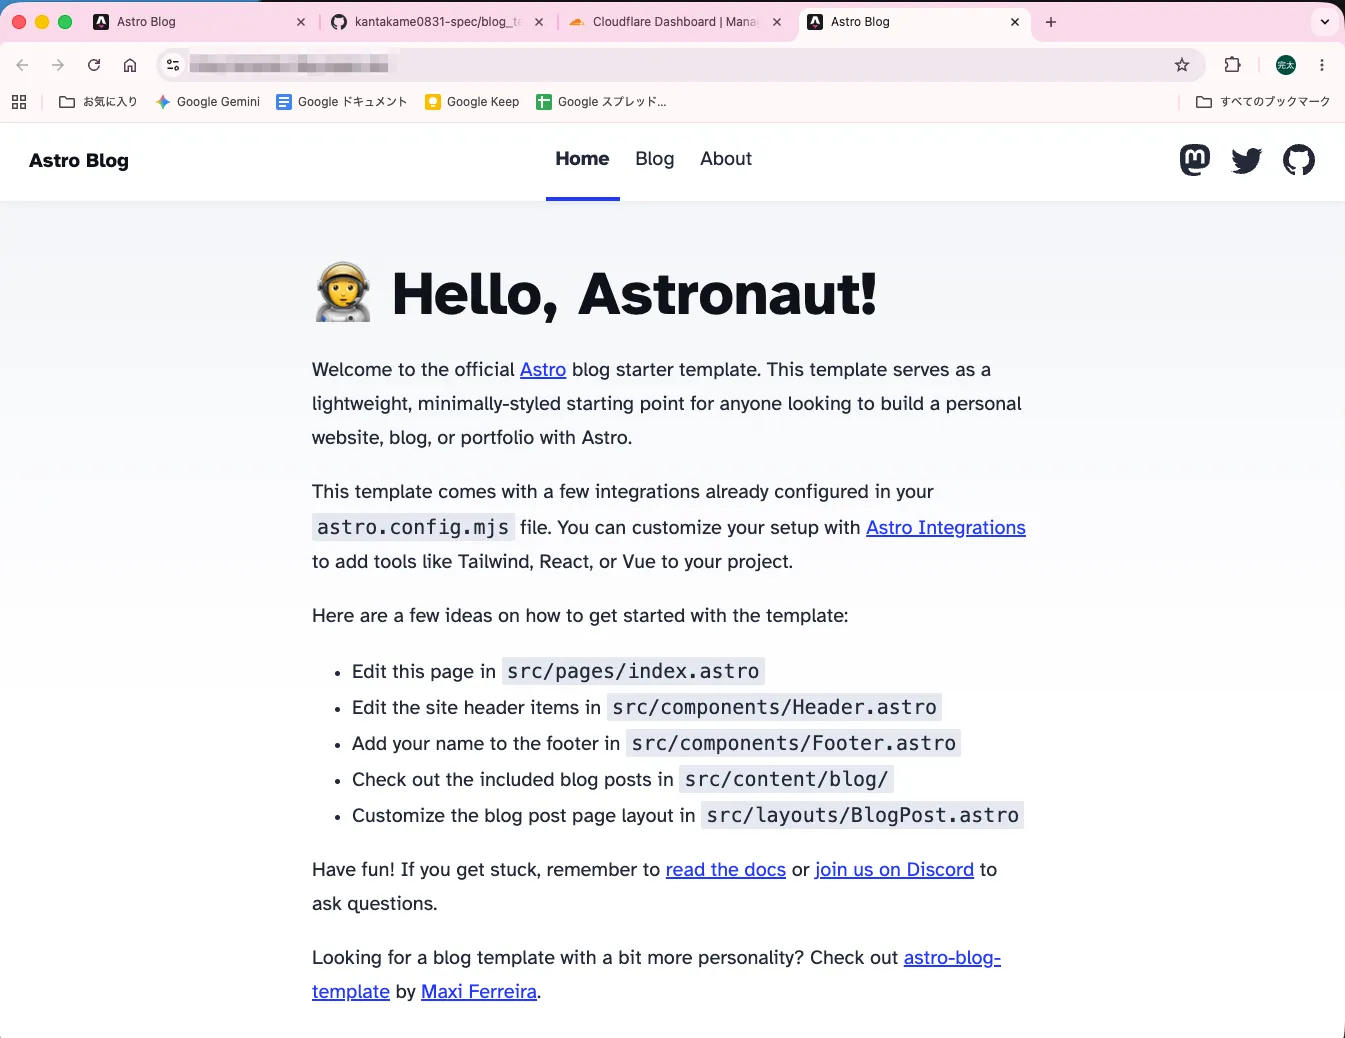1345x1038 pixels.
Task: Click the browser home icon
Action: [130, 65]
